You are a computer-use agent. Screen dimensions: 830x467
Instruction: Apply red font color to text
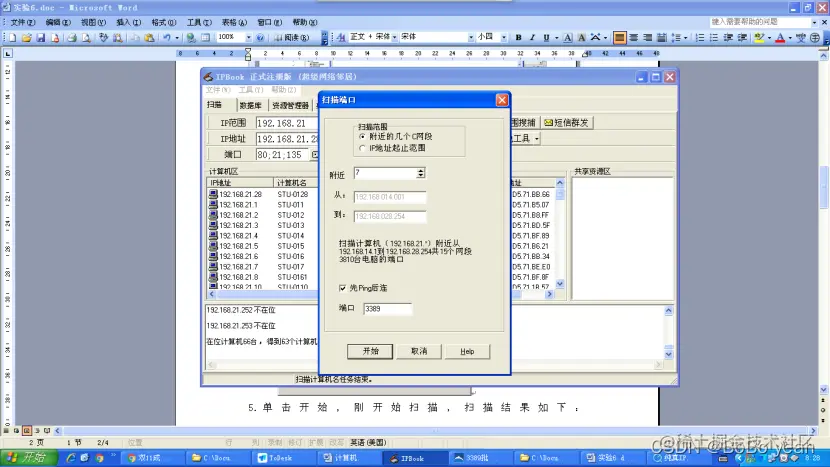click(780, 38)
